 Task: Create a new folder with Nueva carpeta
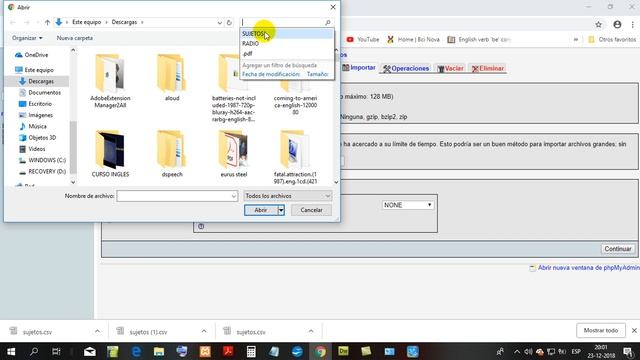[x=75, y=38]
